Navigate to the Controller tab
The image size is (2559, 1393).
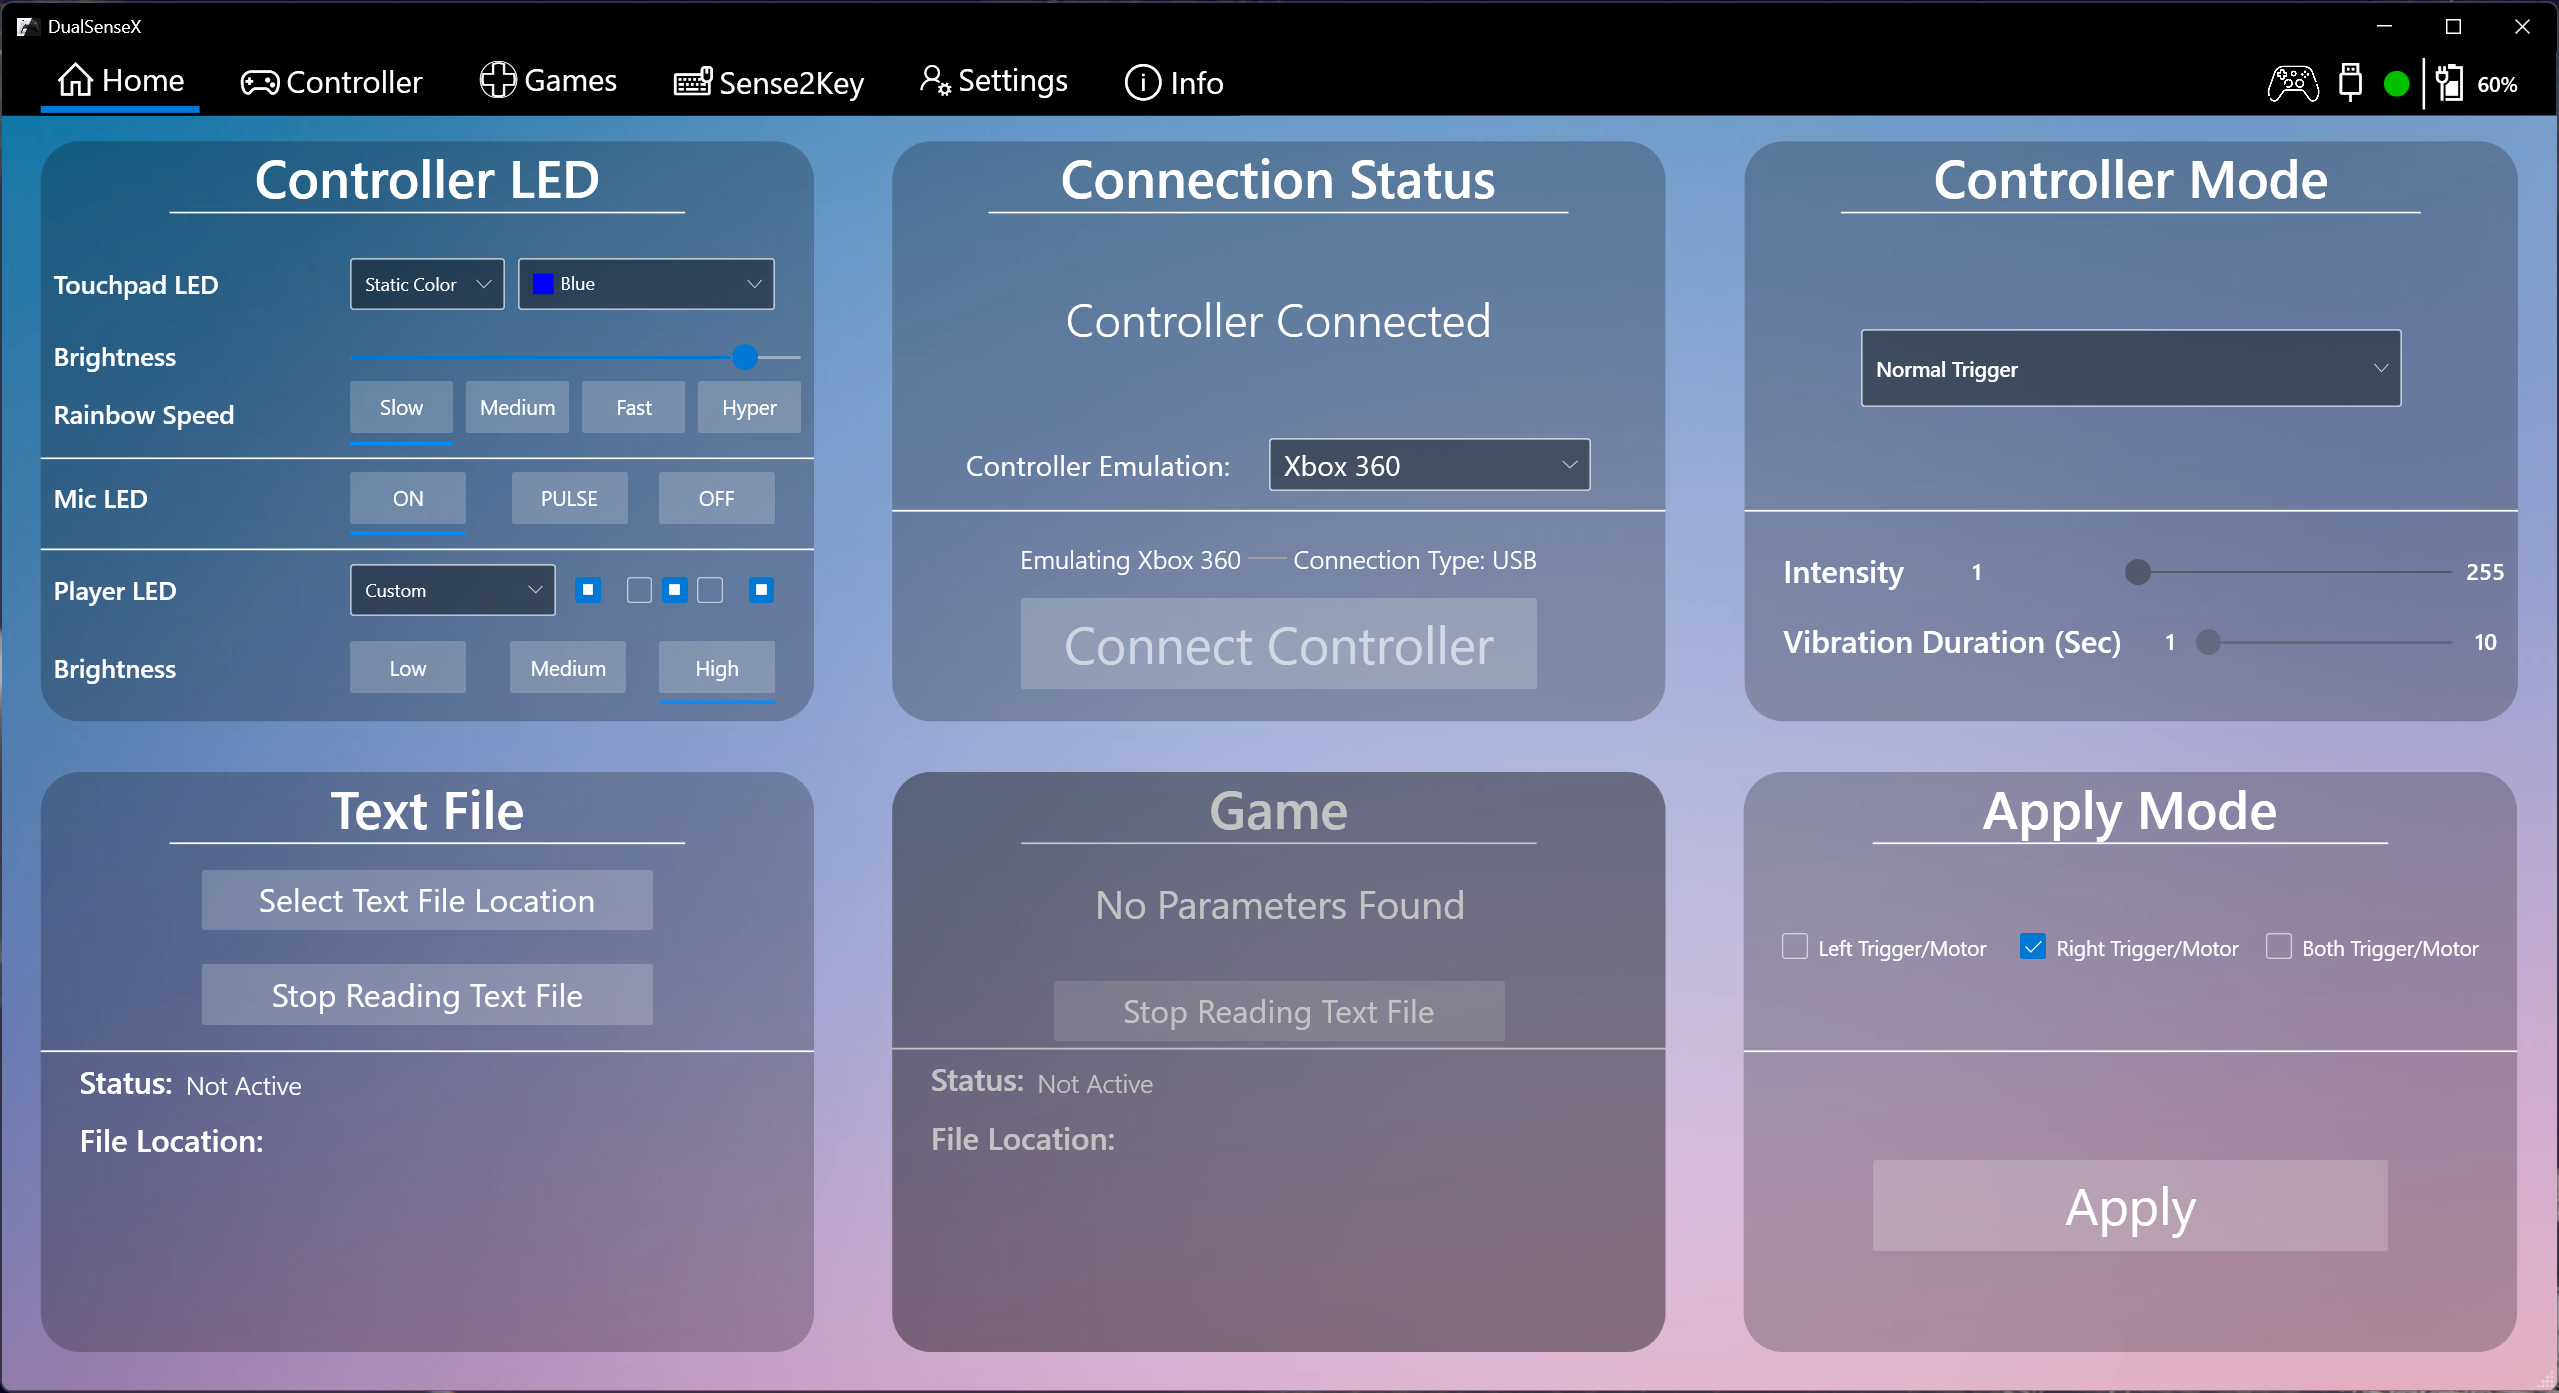pyautogui.click(x=333, y=81)
